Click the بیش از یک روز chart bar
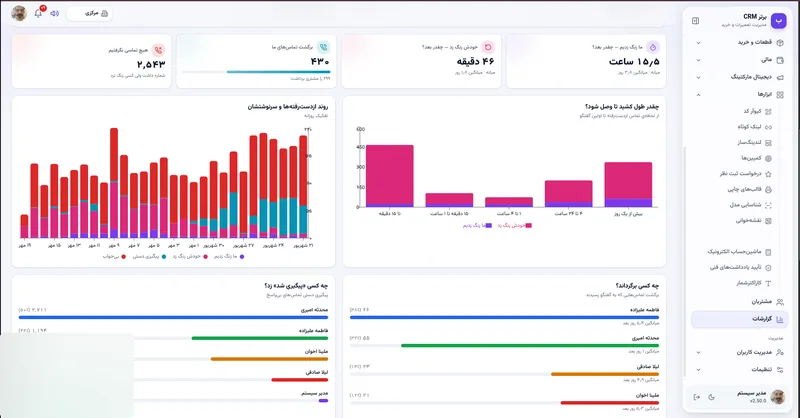 coord(628,185)
